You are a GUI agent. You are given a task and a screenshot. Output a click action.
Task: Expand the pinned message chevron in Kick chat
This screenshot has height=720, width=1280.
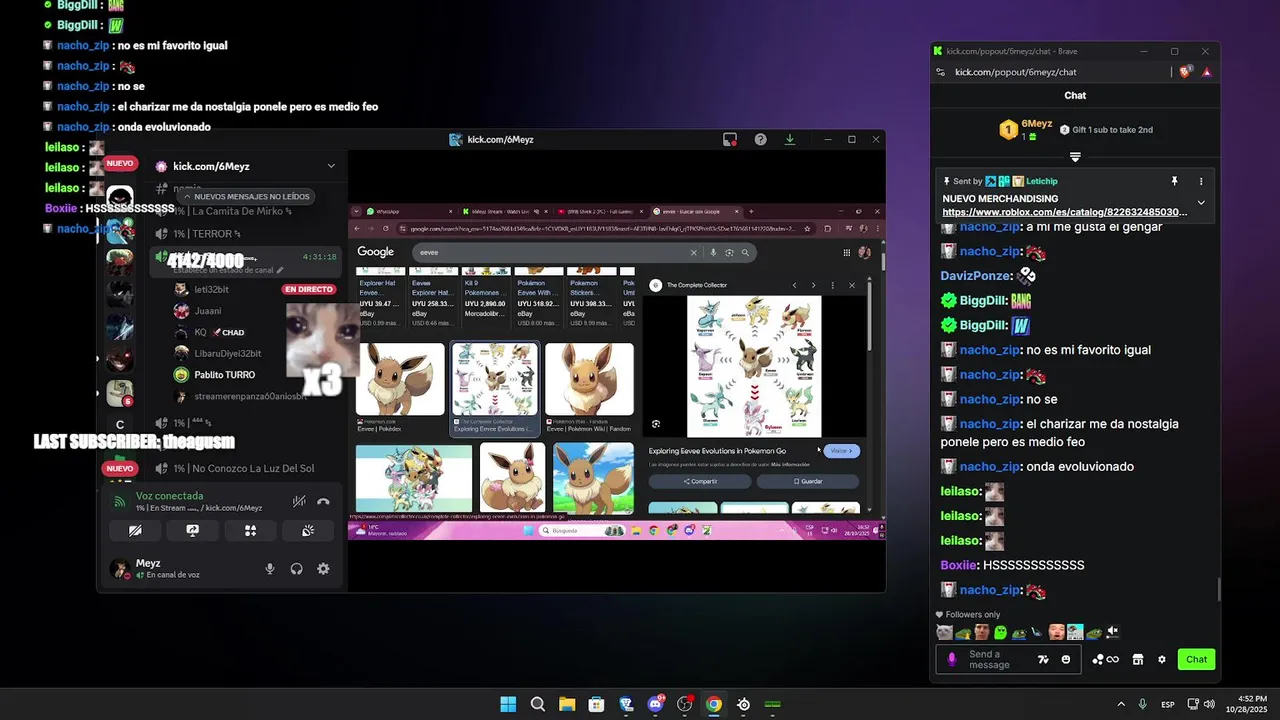(1201, 203)
